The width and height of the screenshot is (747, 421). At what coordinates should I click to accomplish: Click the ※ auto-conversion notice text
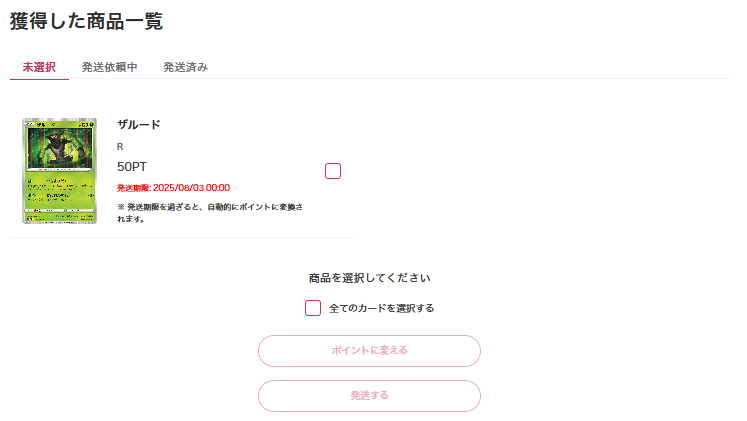pos(210,213)
